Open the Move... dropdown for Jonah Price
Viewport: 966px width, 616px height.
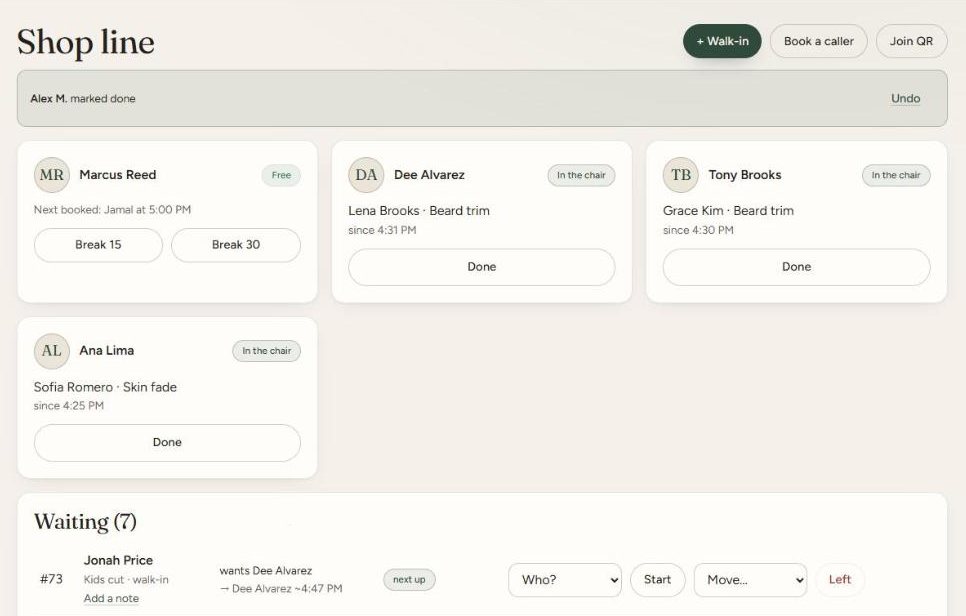[x=750, y=580]
